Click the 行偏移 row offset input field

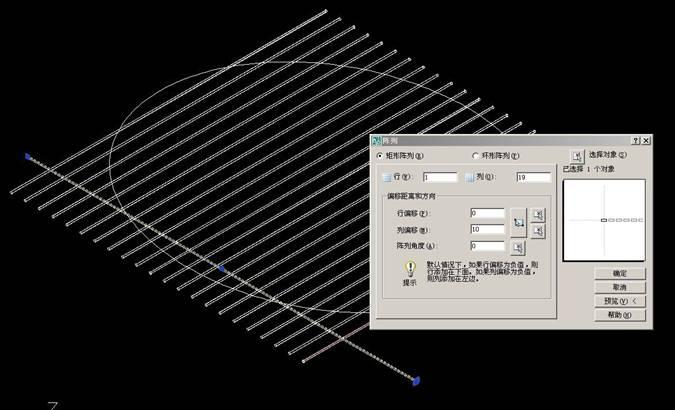click(x=487, y=213)
